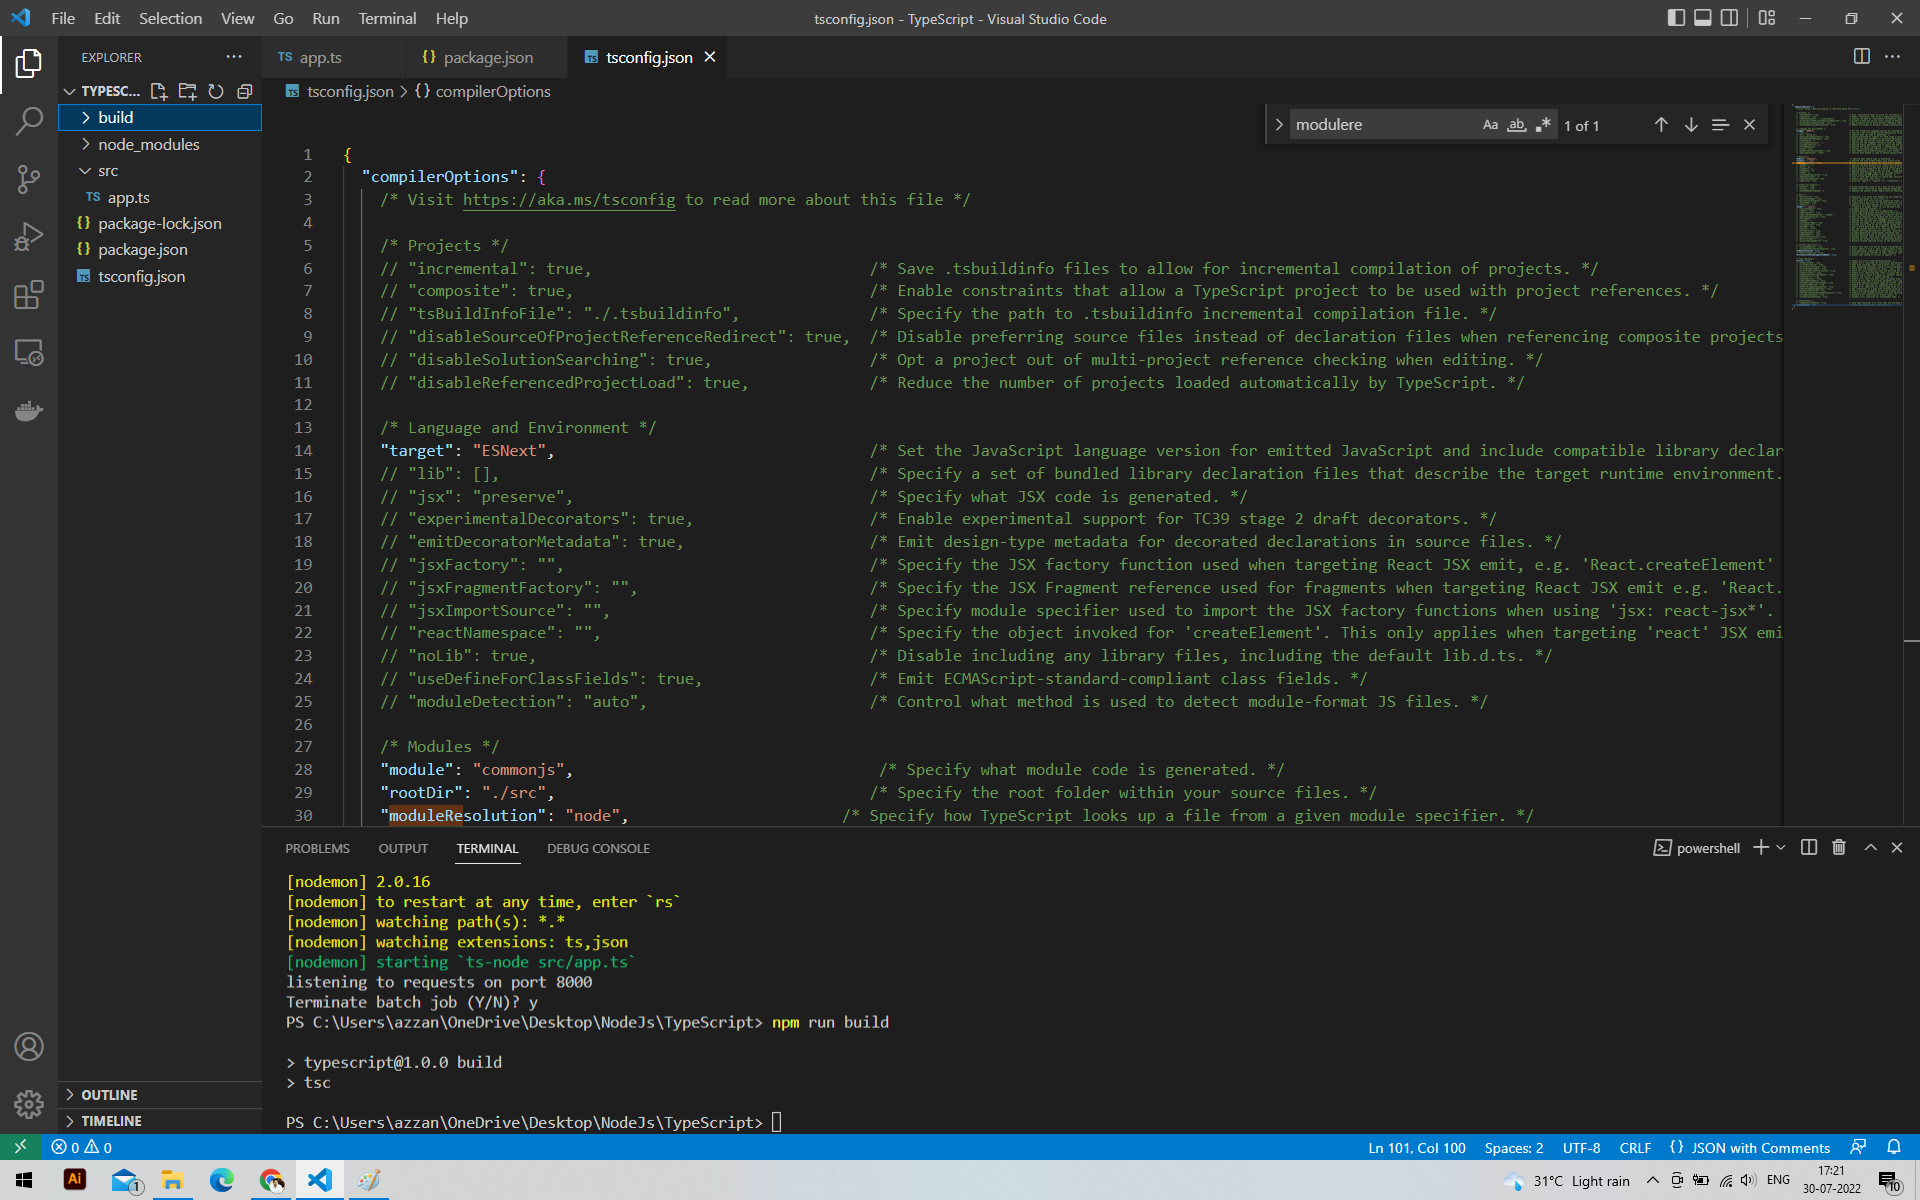Open the Extensions view
This screenshot has height=1200, width=1920.
[29, 295]
